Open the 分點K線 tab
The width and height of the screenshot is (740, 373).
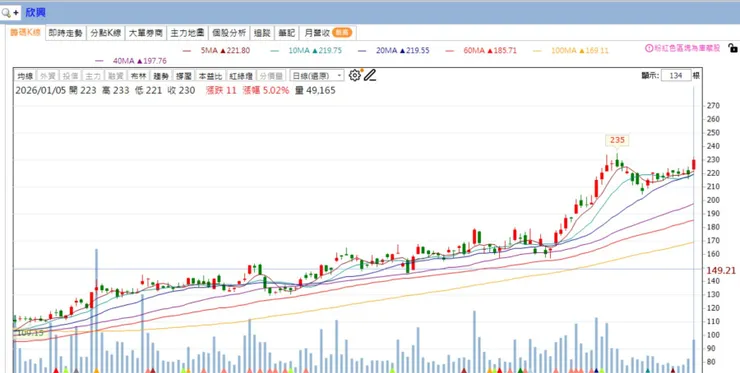[x=106, y=33]
